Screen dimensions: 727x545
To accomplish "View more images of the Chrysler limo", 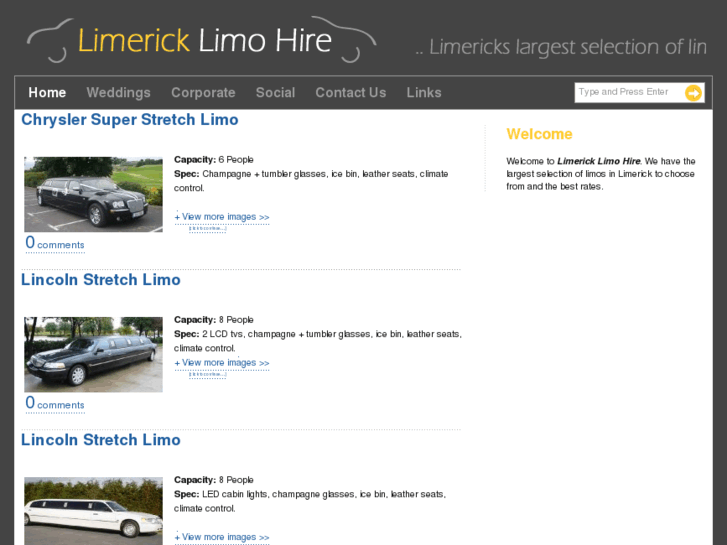I will click(222, 217).
